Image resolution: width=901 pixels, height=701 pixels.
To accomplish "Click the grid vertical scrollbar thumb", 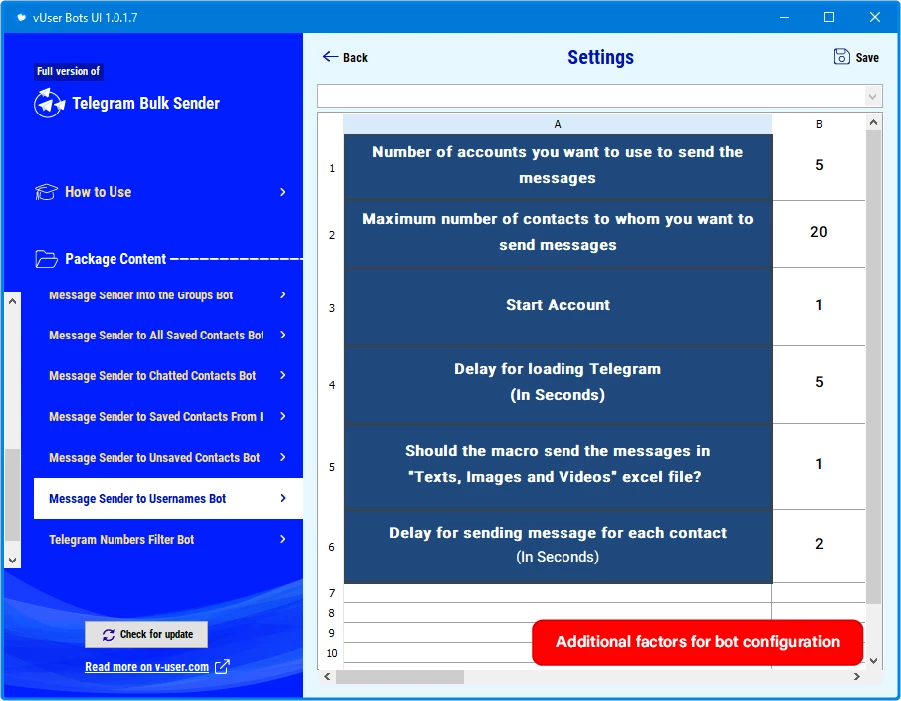I will click(873, 367).
